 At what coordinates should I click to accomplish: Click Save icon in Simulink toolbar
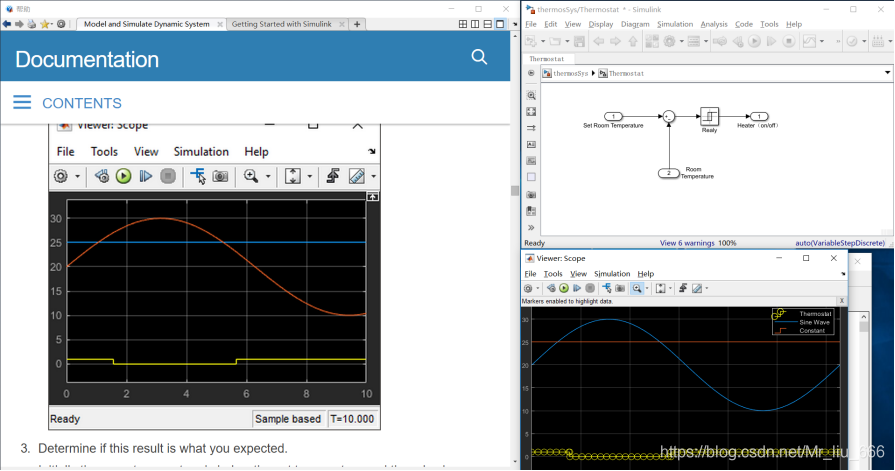pos(579,41)
